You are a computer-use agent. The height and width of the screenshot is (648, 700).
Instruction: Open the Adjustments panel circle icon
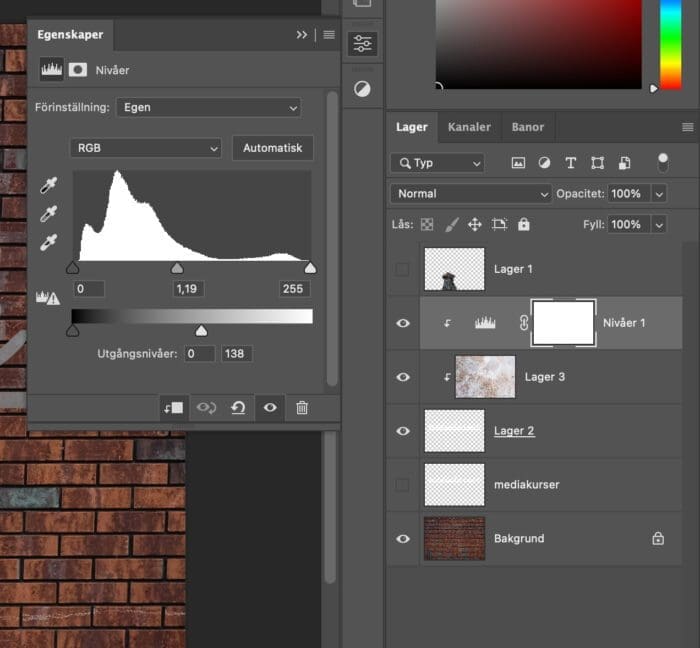362,89
